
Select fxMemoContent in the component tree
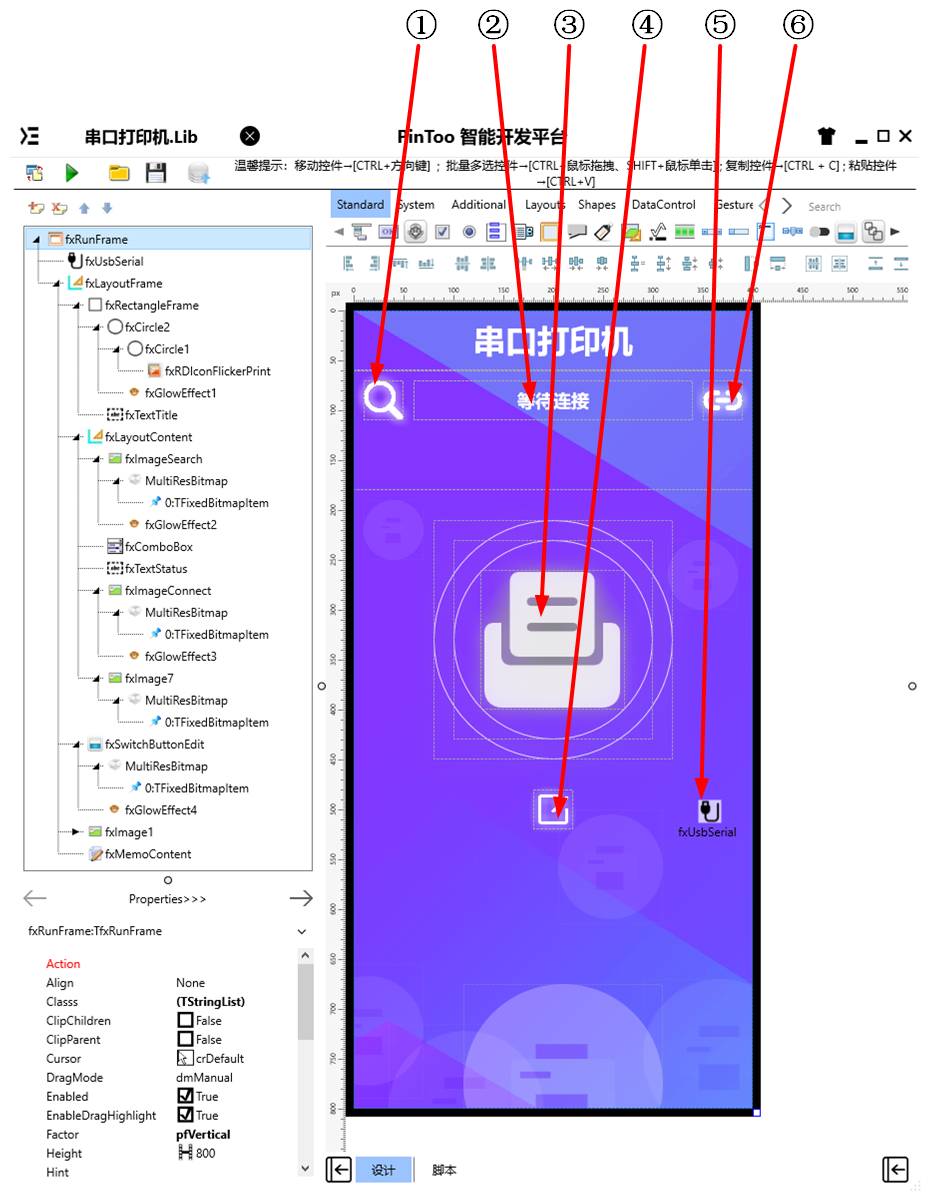tap(148, 854)
